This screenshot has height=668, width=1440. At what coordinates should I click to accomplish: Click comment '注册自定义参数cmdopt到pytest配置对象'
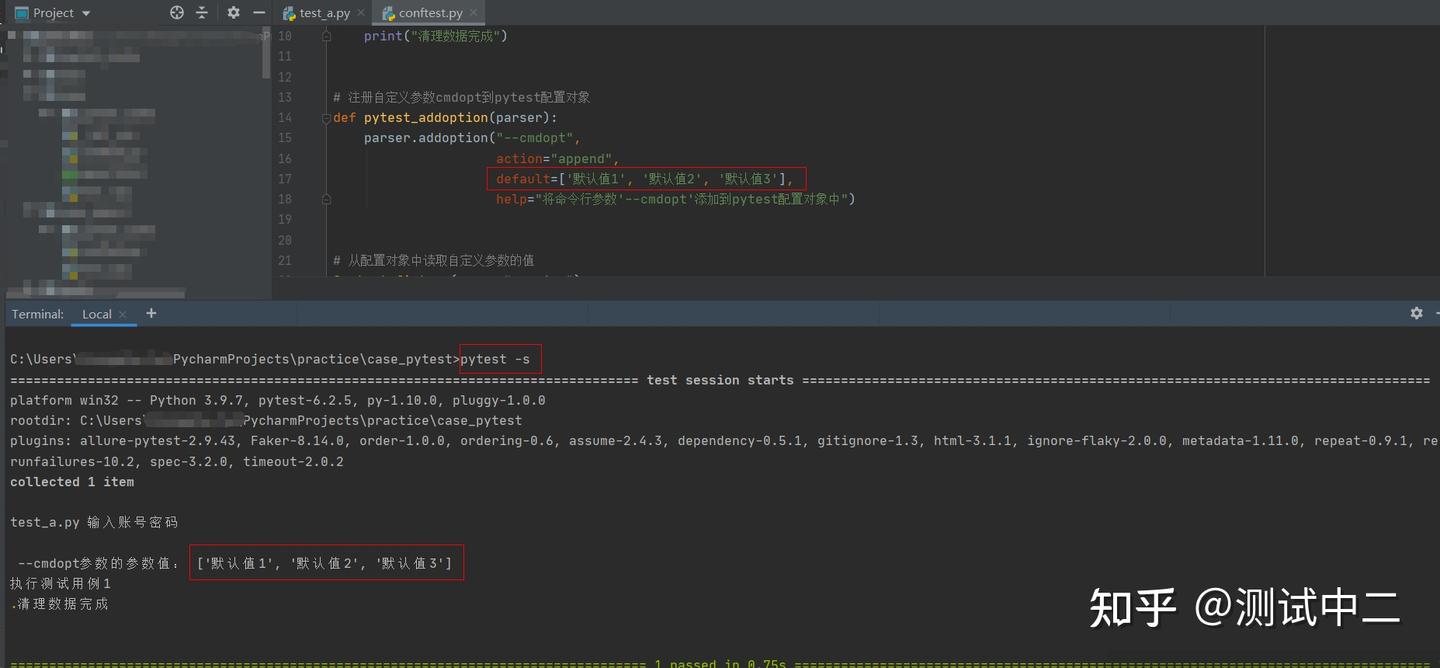point(461,97)
